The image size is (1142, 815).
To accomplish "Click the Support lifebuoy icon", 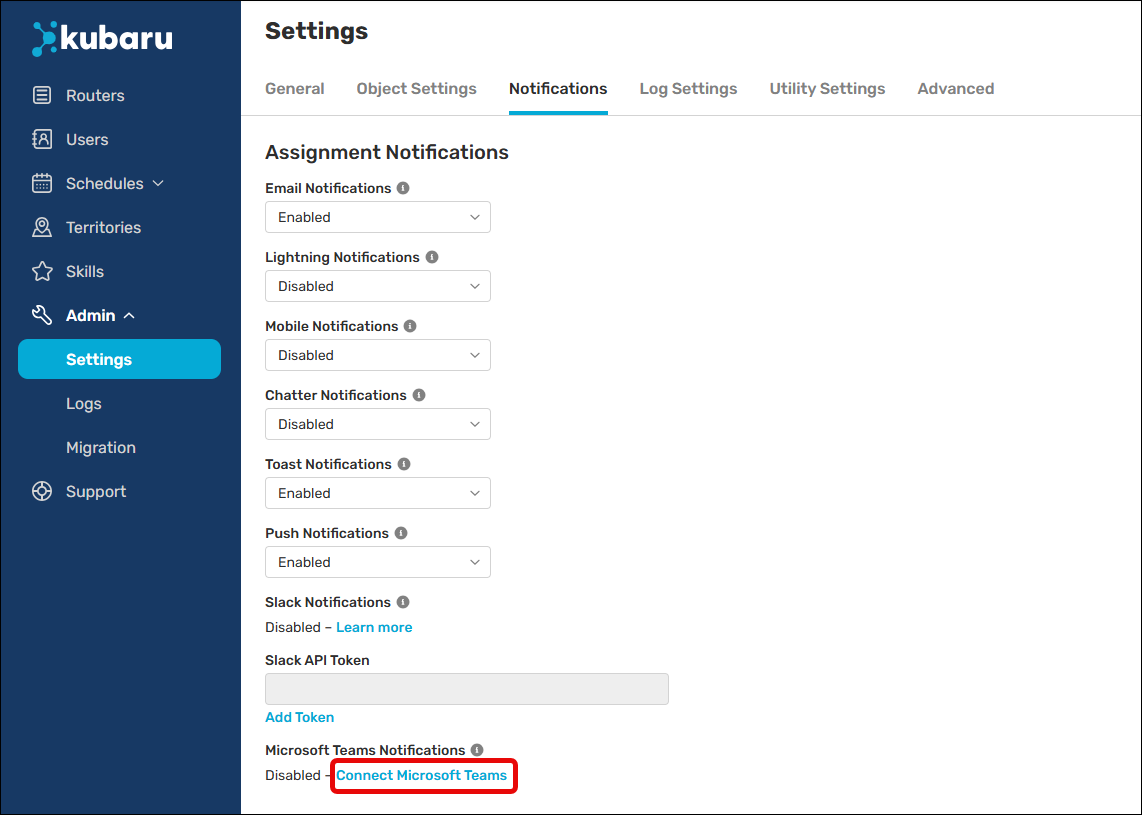I will pyautogui.click(x=42, y=492).
